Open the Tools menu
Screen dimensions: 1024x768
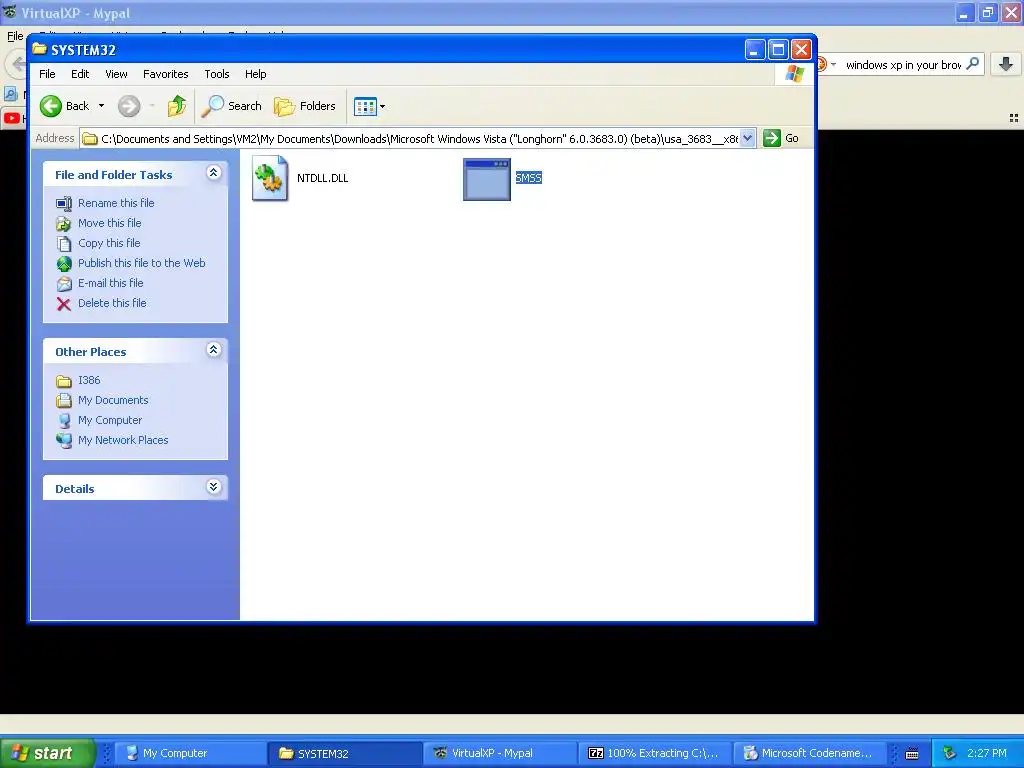(217, 74)
